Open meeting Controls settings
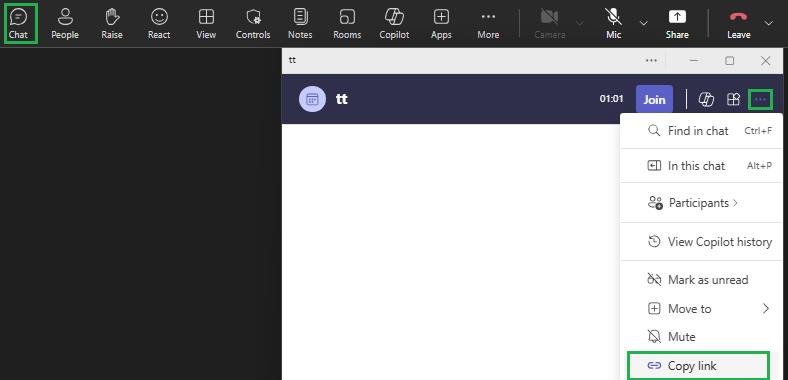788x380 pixels. 253,24
